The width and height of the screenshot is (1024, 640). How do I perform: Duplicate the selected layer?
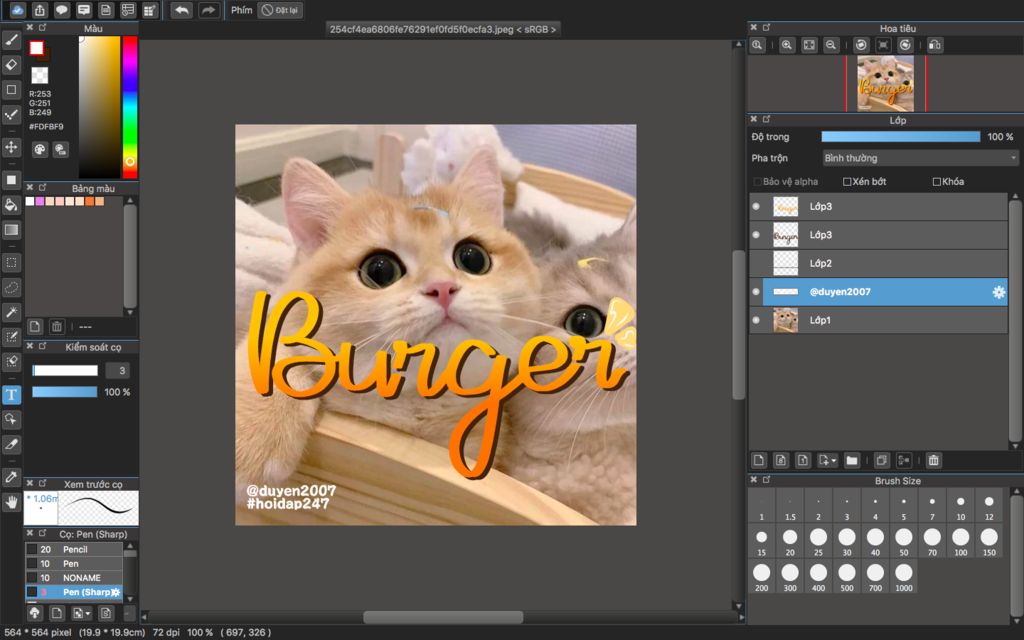[882, 460]
